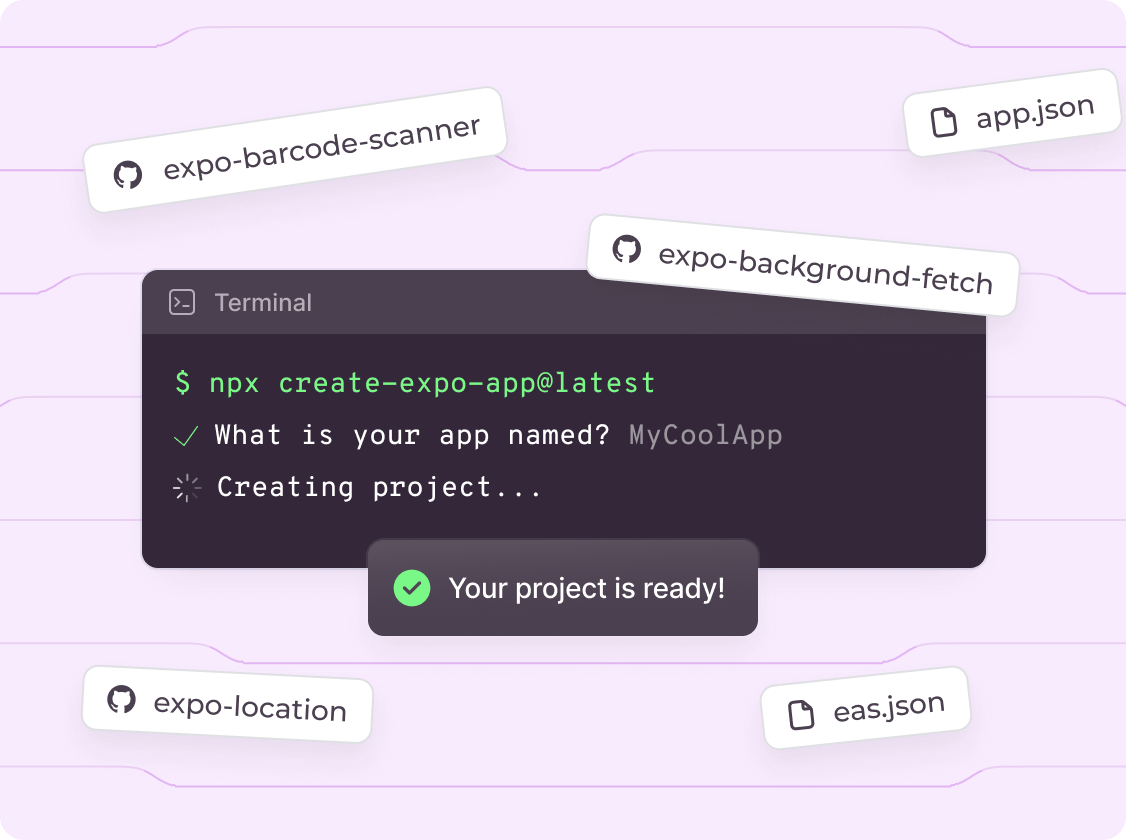Select the eas.json file label

tap(889, 707)
